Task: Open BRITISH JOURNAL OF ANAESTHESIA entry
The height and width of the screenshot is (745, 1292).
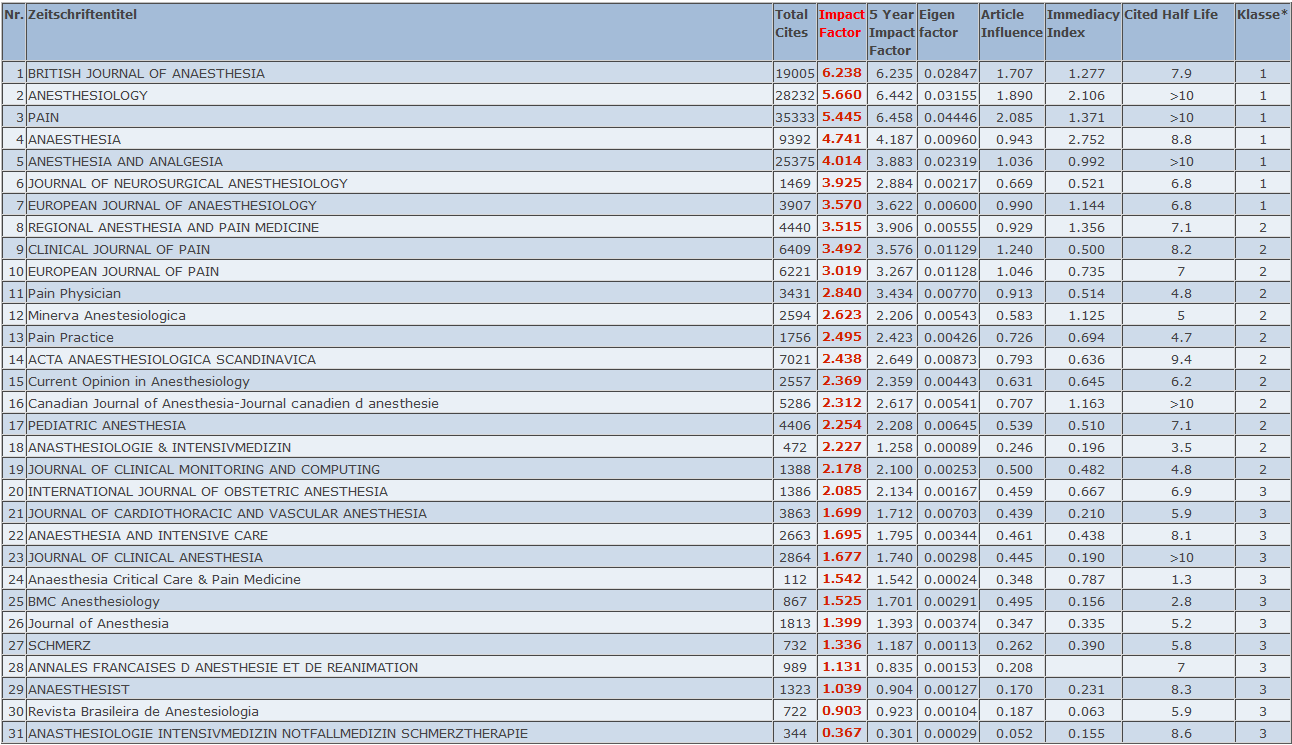Action: (x=146, y=74)
